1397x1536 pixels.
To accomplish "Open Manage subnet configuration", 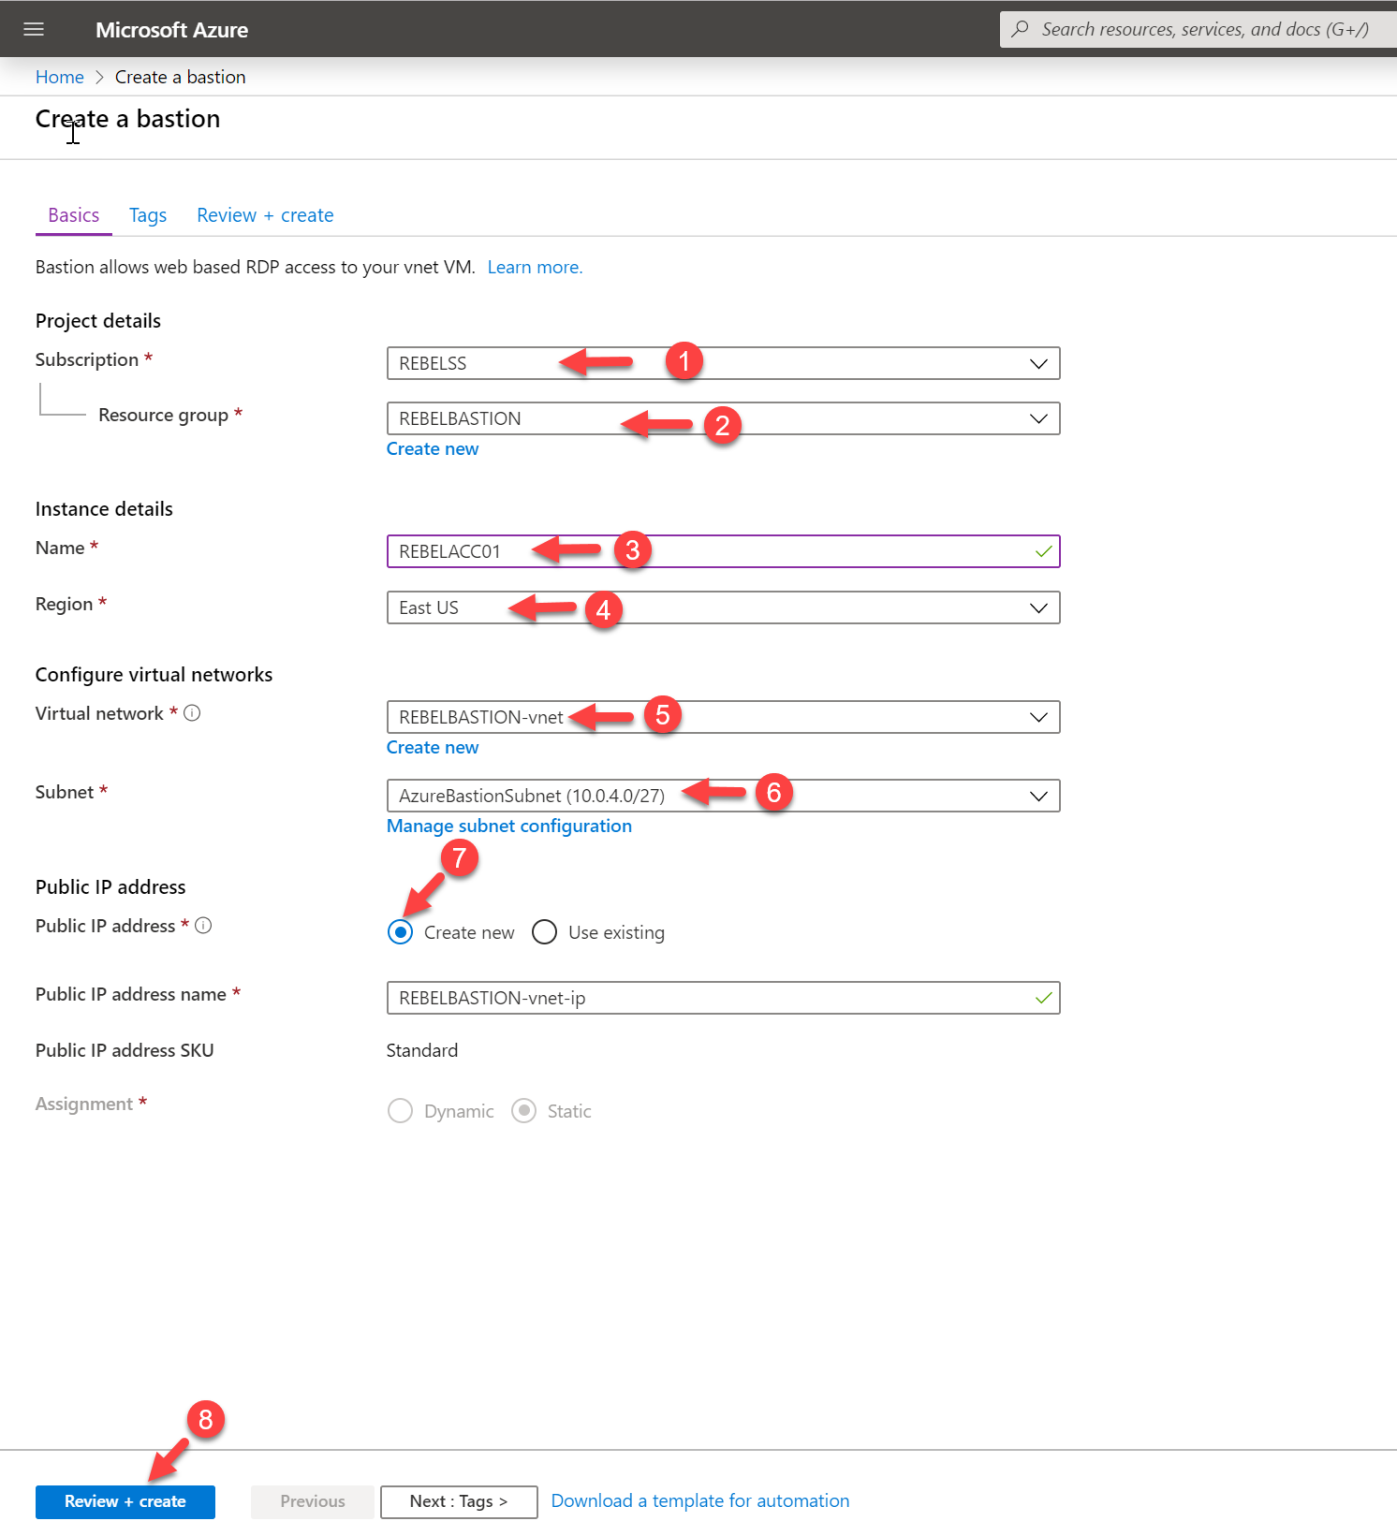I will pos(509,825).
